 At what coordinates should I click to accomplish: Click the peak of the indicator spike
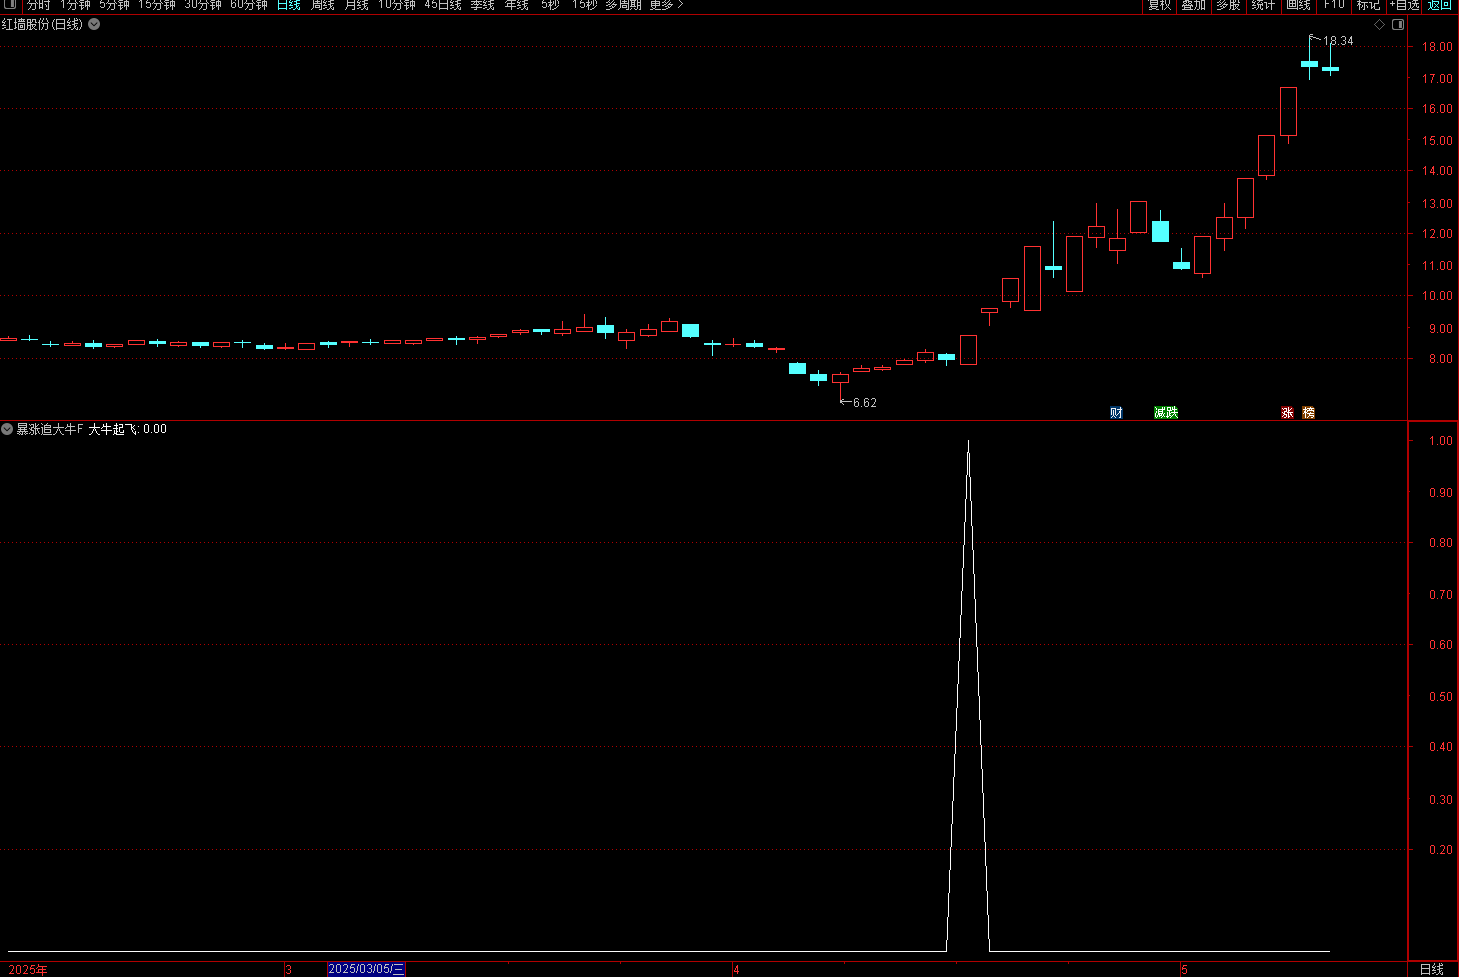click(x=968, y=442)
